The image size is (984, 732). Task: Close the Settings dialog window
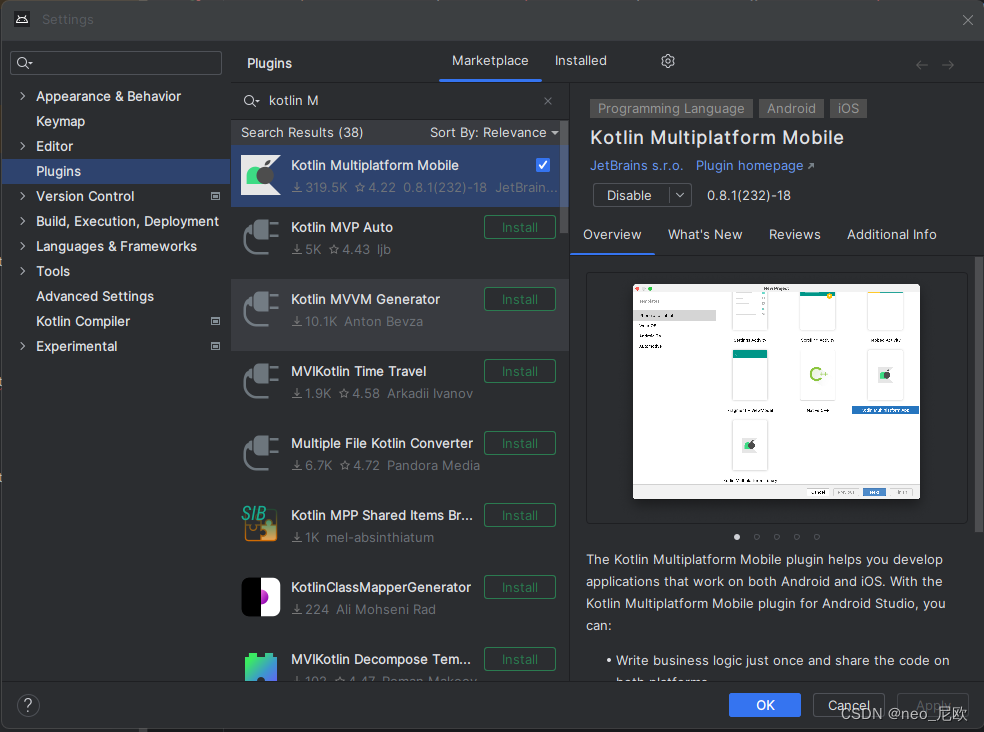[x=968, y=20]
